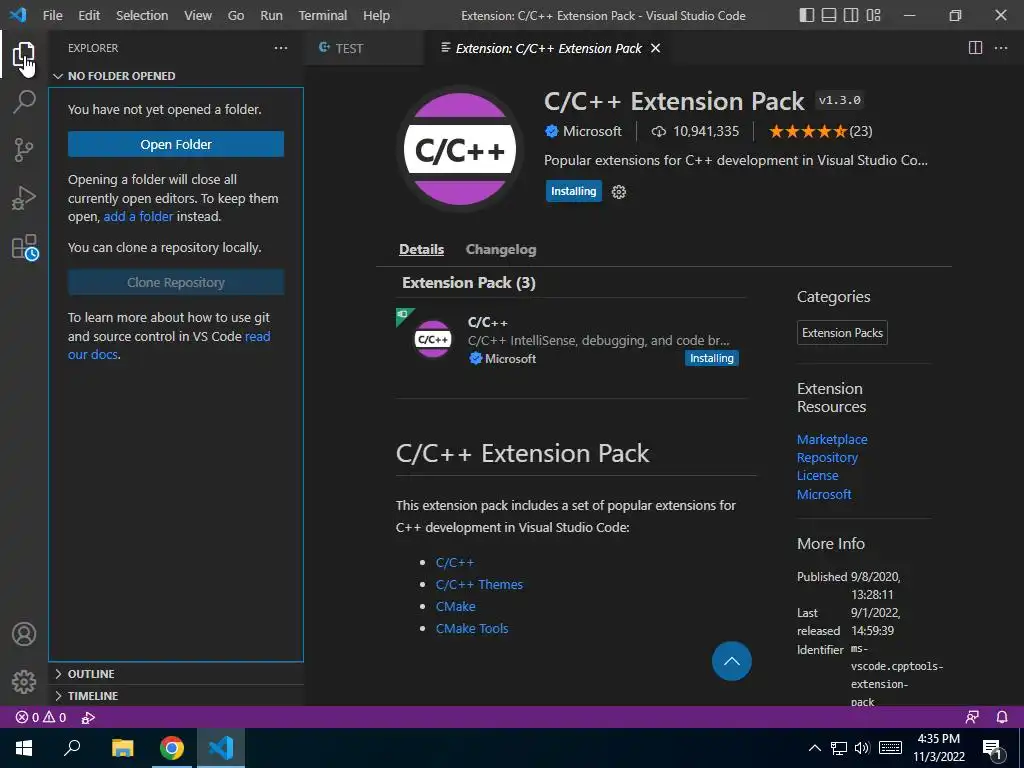This screenshot has height=768, width=1024.
Task: Open Explorer views and more actions ellipsis
Action: click(281, 48)
